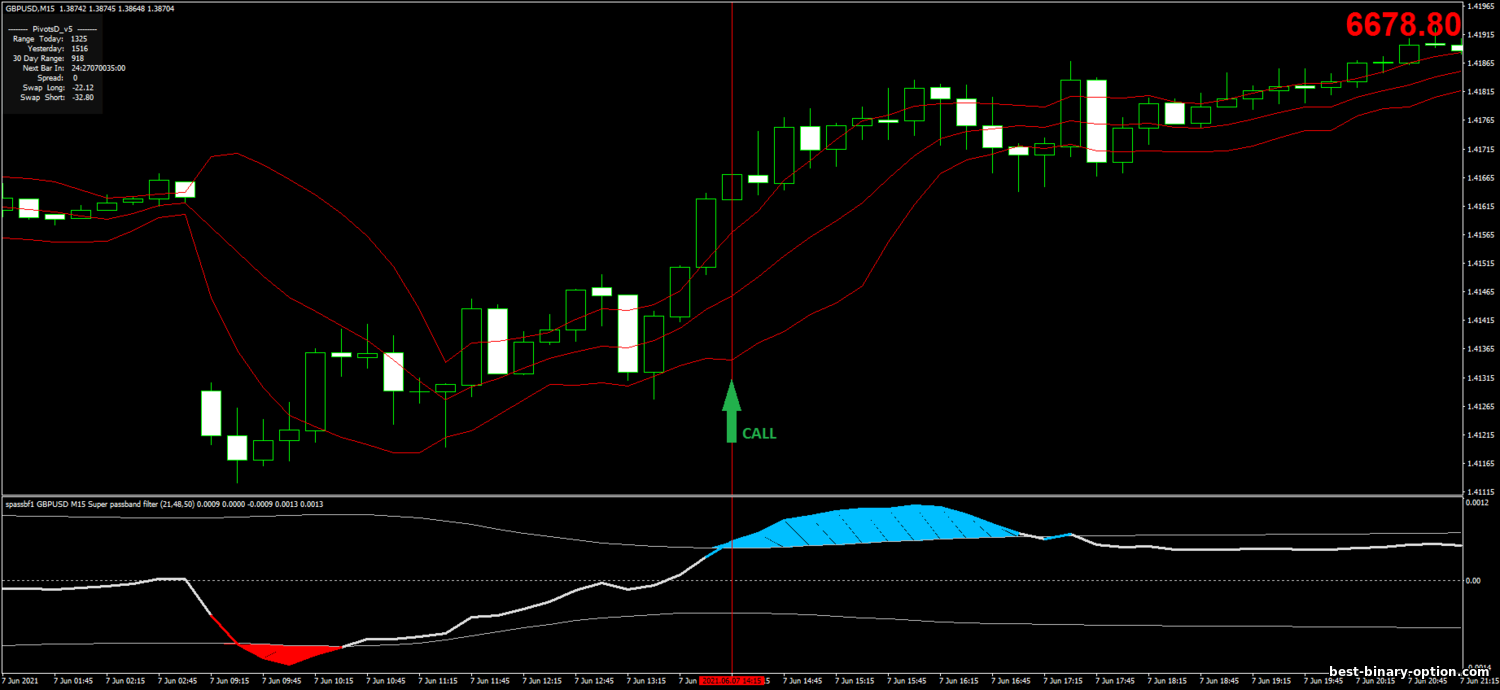Screen dimensions: 1500x690
Task: Click the 1.41365 price axis label
Action: point(1478,349)
